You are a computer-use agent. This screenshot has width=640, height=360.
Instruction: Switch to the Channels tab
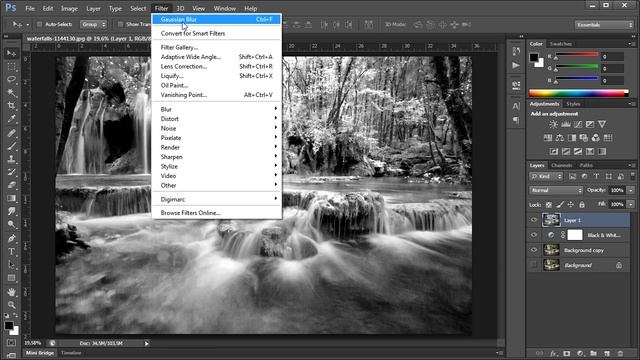coord(562,165)
